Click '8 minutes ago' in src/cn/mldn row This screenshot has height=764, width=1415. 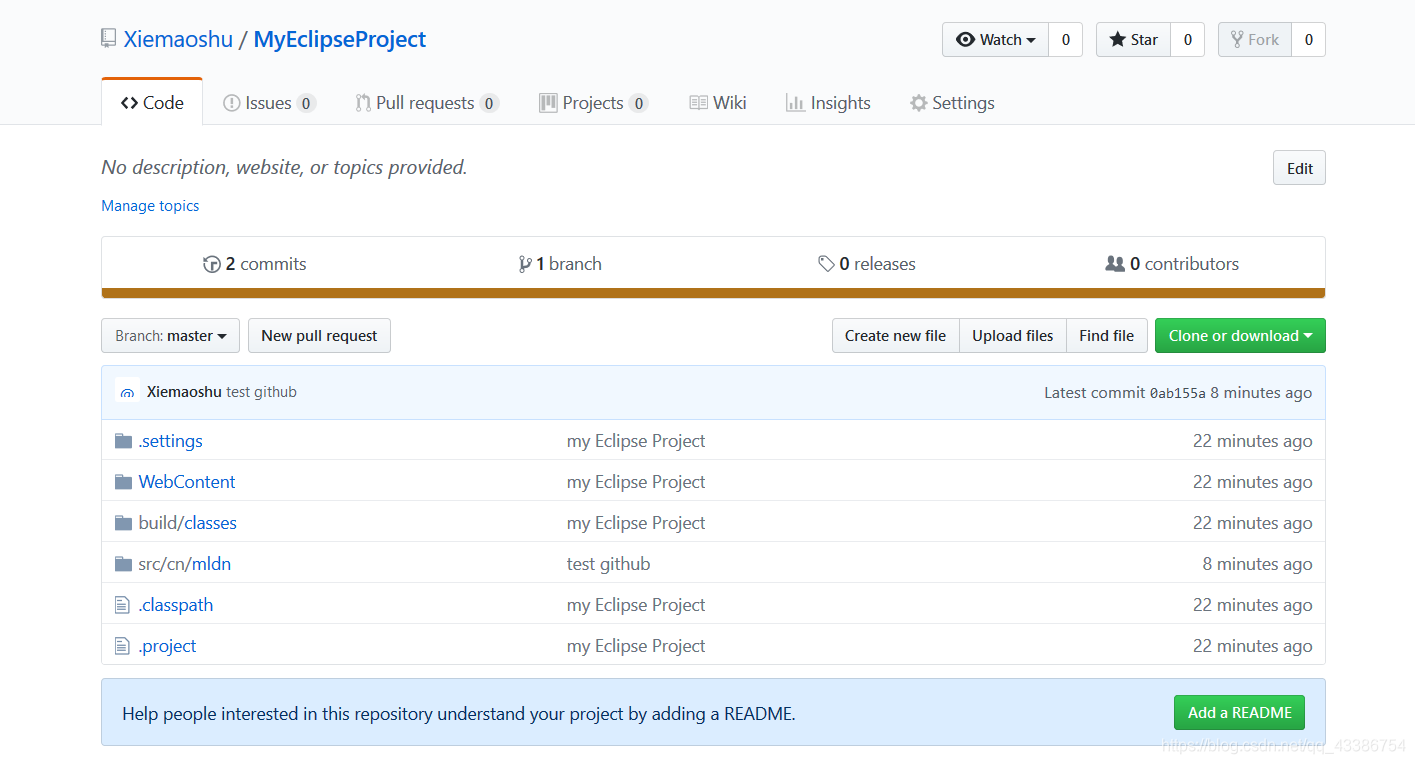(x=1257, y=564)
